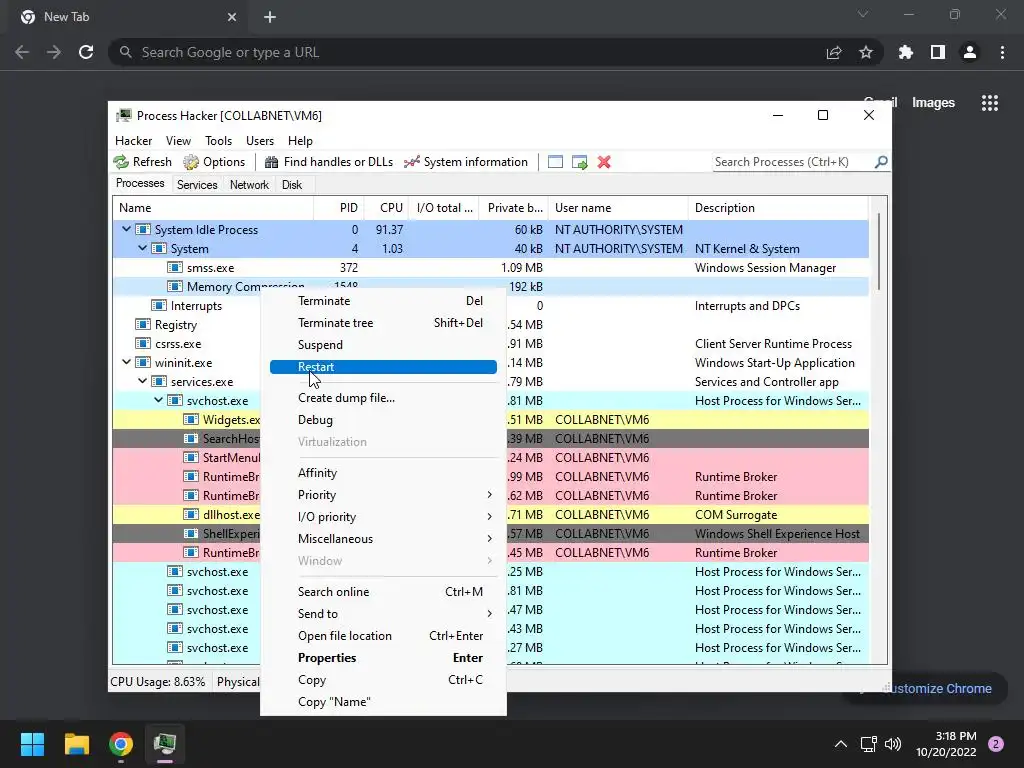Open a new Chrome tab

click(270, 17)
